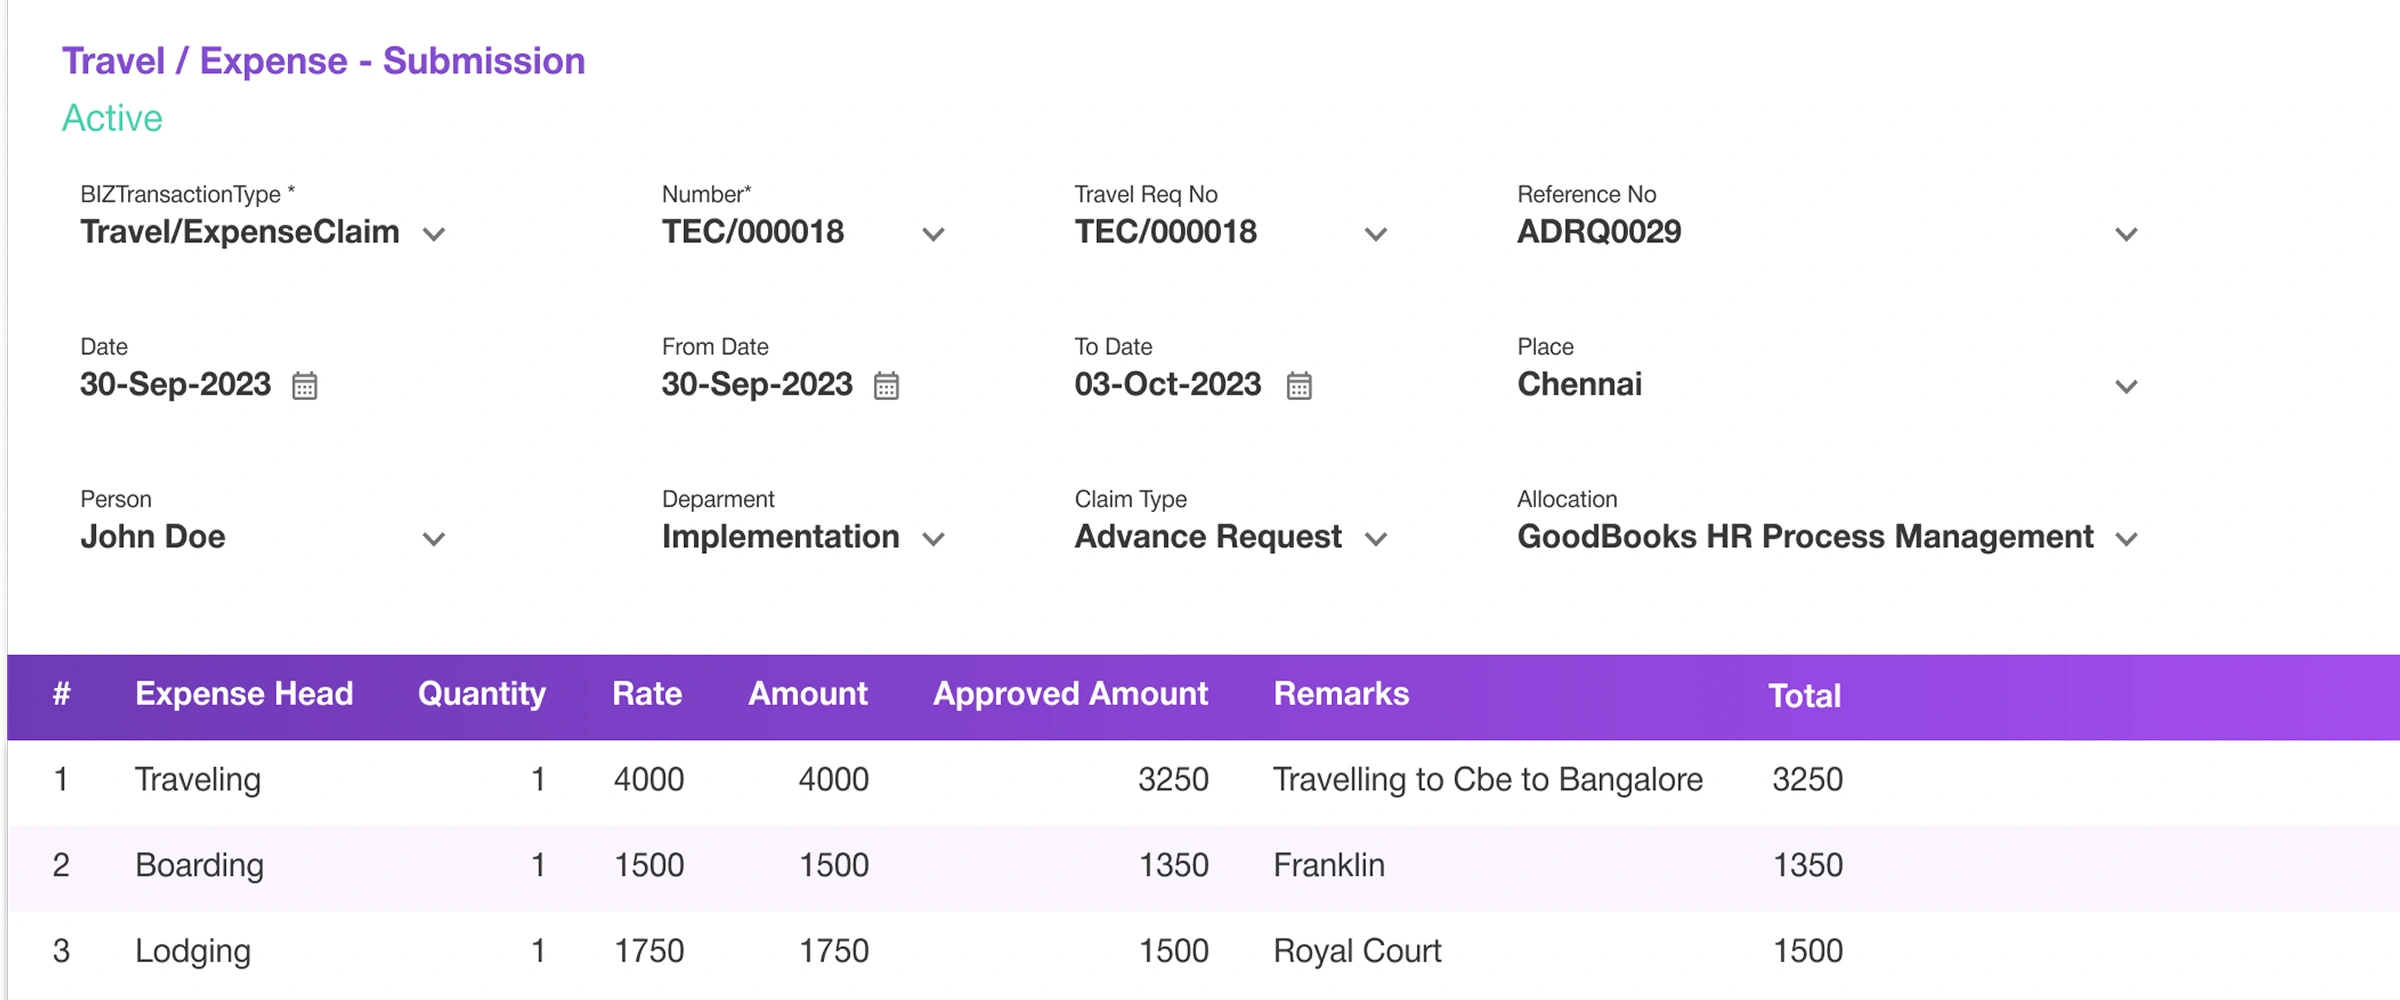This screenshot has height=1000, width=2400.
Task: Click the Lodging expense head cell
Action: [193, 951]
